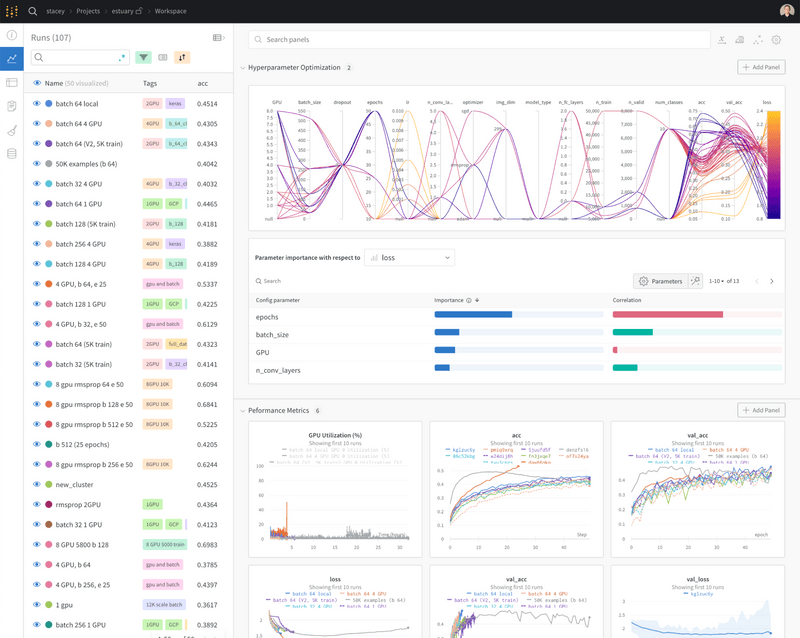
Task: Collapse the Hyperparameter Optimization section
Action: [243, 68]
